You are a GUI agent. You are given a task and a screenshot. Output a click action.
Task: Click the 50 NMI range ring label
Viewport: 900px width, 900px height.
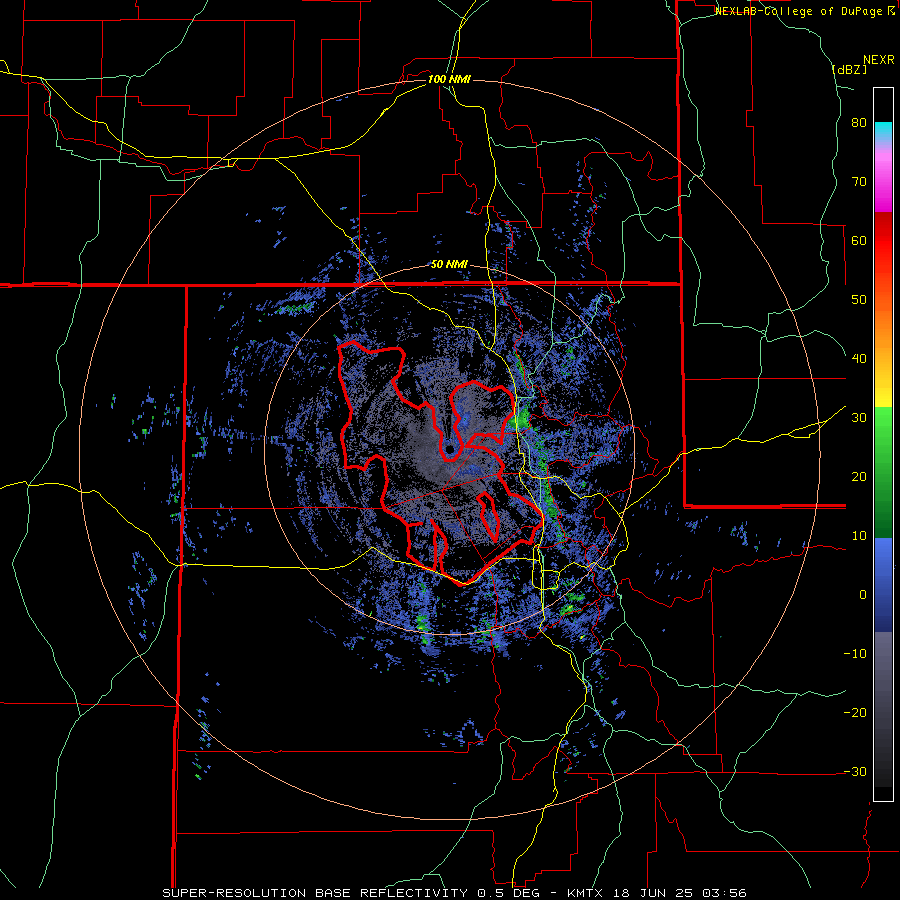[x=449, y=265]
